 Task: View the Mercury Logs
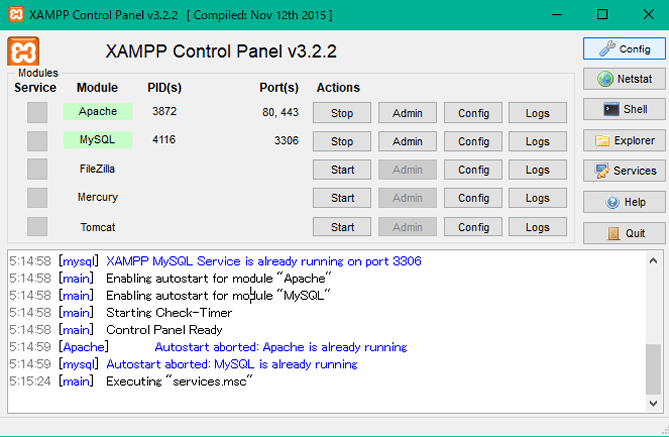538,198
